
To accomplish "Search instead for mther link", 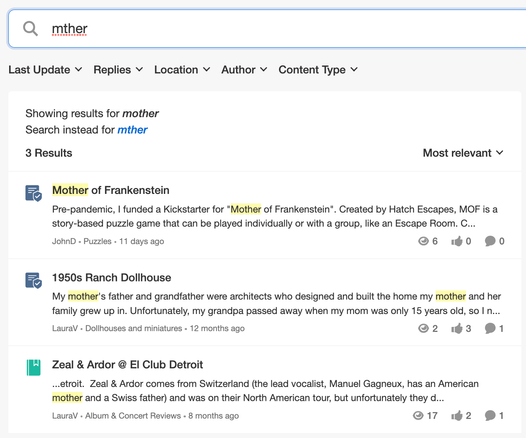I will pos(133,130).
